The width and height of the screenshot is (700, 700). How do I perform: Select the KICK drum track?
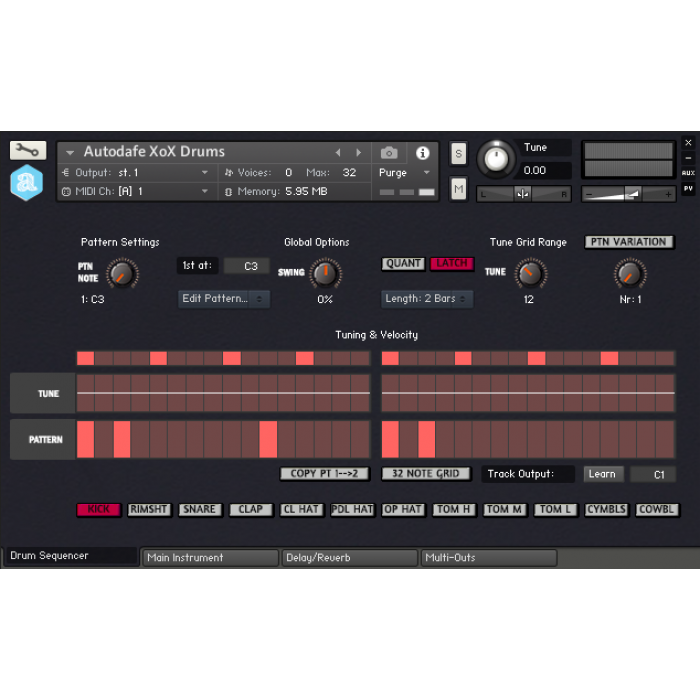pos(99,510)
